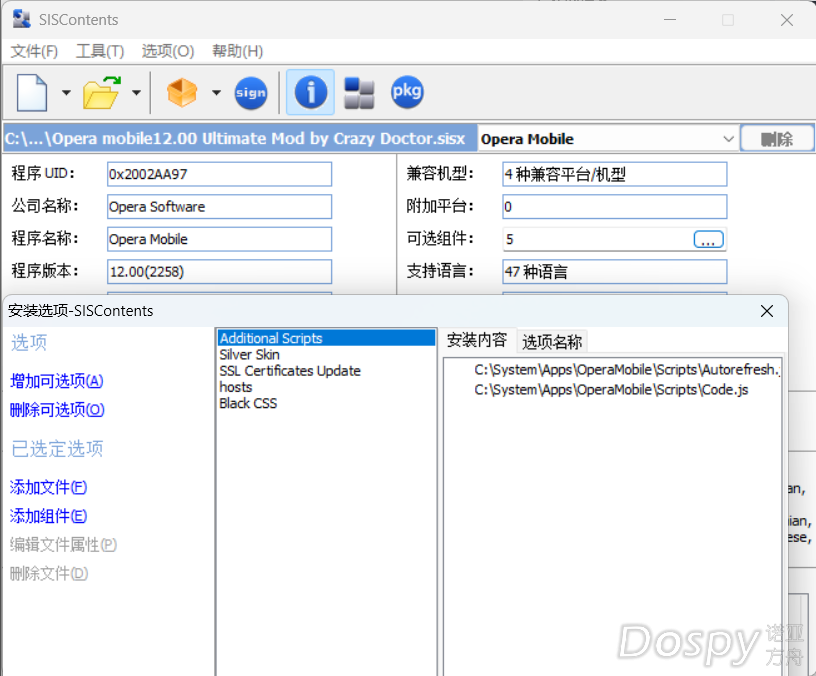The width and height of the screenshot is (816, 676).
Task: Click the 程序名称 field Opera Mobile
Action: point(219,239)
